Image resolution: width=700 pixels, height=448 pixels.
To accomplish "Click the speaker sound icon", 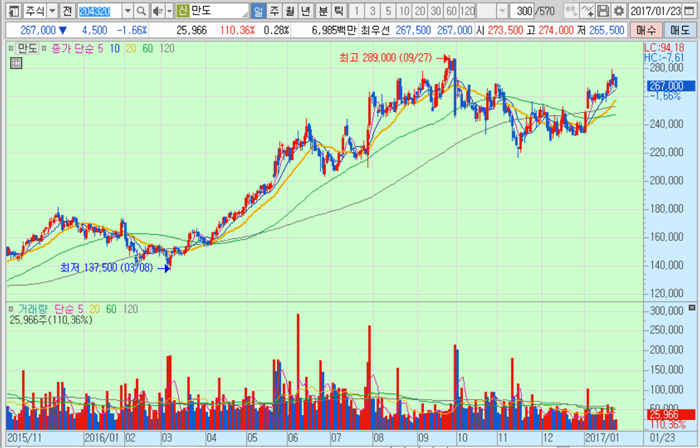I will 155,10.
